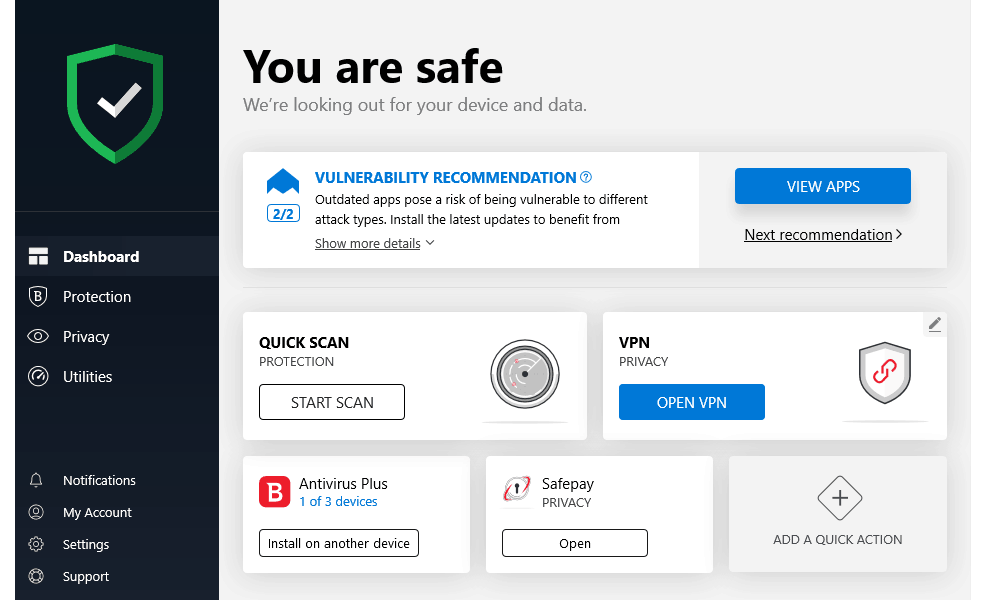This screenshot has width=1000, height=600.
Task: Follow the 1 of 3 devices link
Action: point(338,502)
